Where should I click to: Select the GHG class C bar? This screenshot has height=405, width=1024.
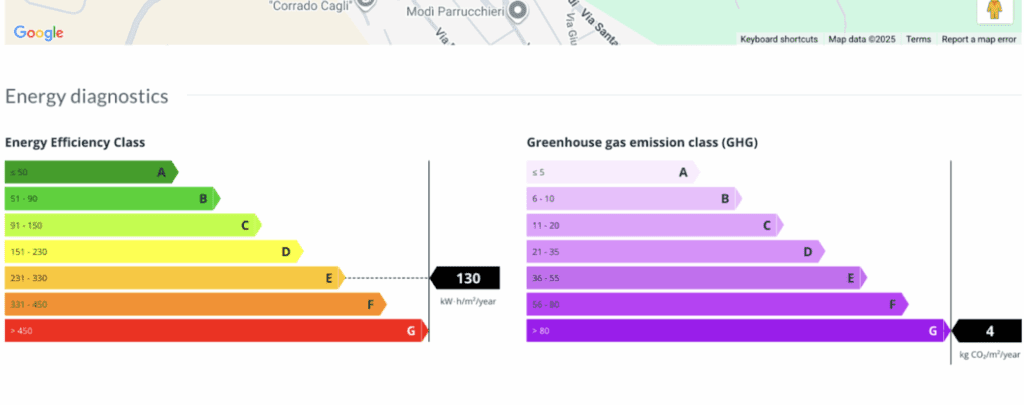pos(652,225)
